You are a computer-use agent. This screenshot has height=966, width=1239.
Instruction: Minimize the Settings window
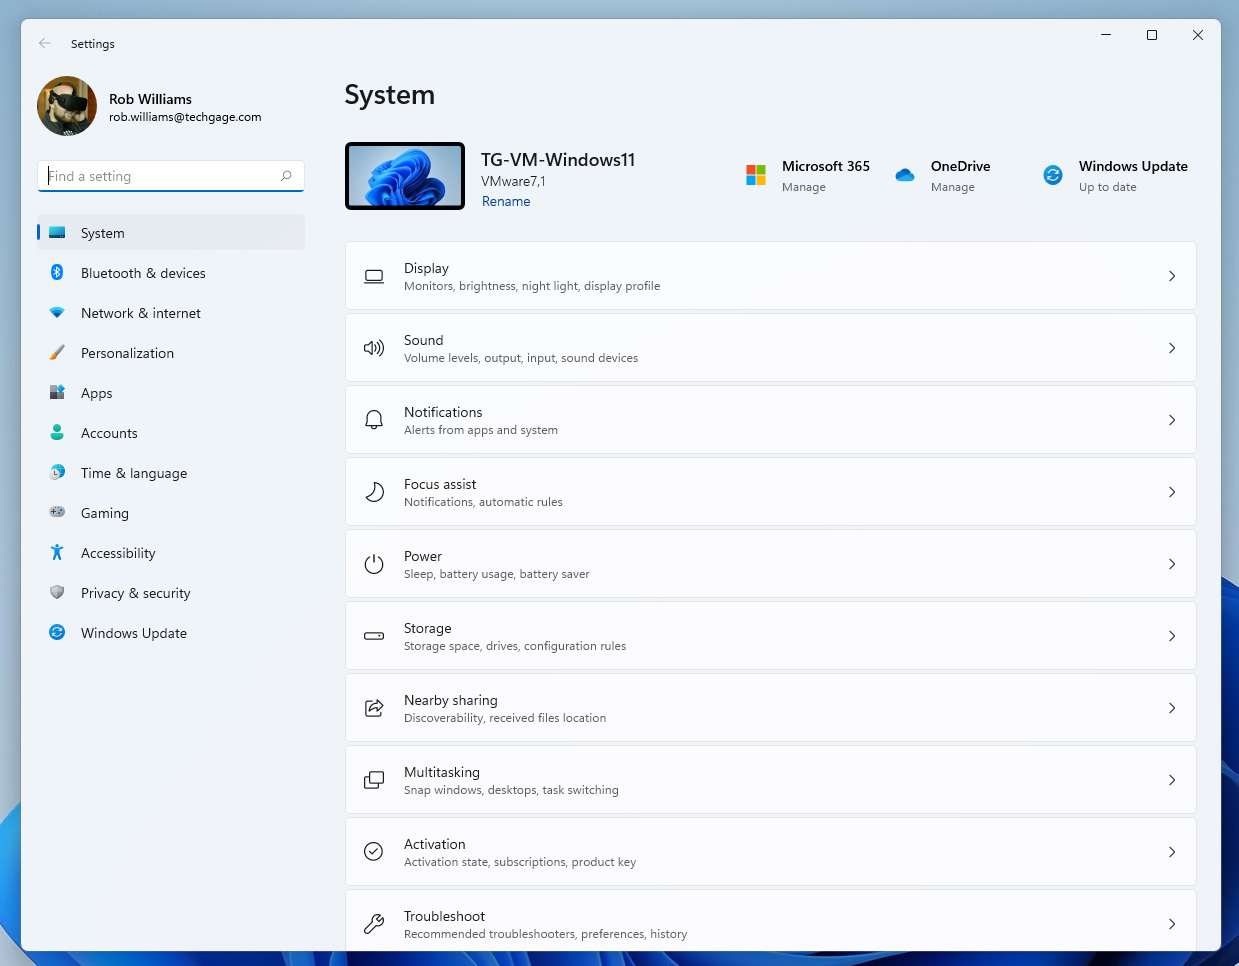1106,35
